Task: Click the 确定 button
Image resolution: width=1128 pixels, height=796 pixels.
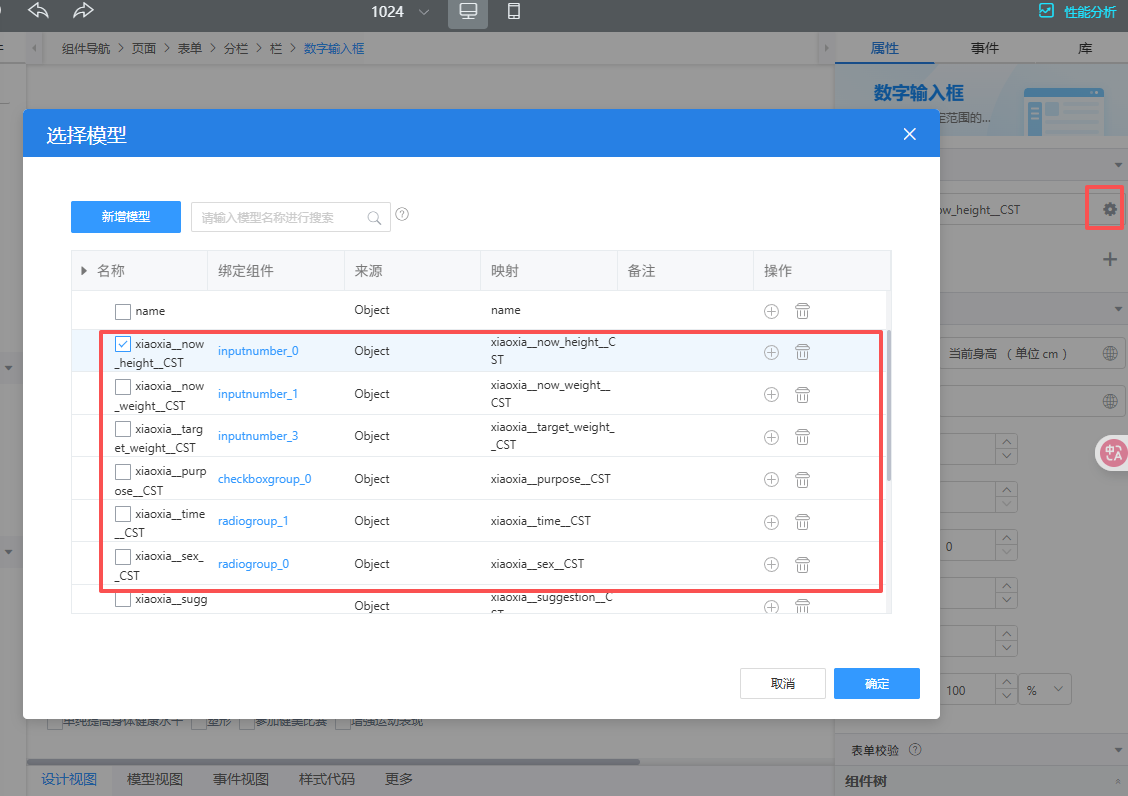Action: pyautogui.click(x=876, y=683)
